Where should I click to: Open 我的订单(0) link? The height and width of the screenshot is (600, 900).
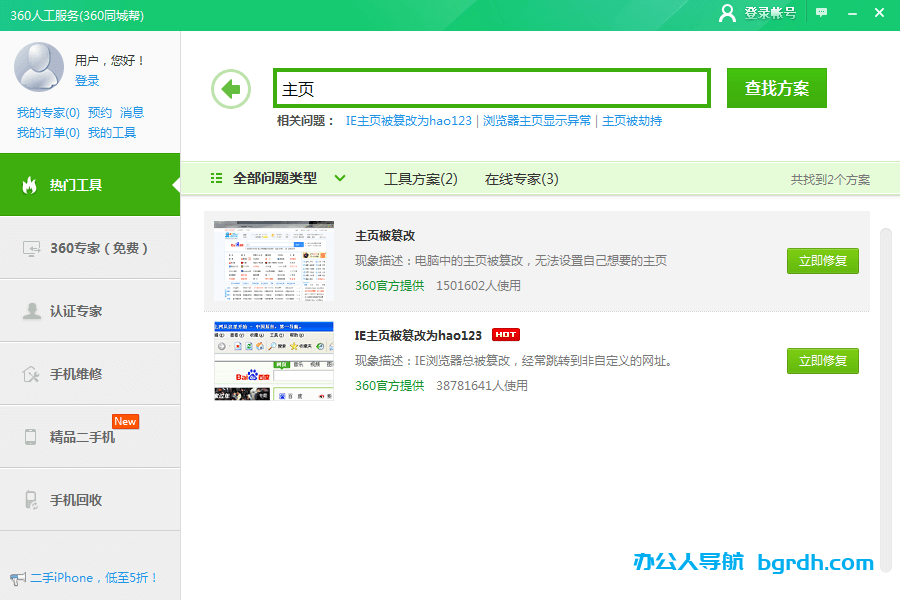pos(48,132)
